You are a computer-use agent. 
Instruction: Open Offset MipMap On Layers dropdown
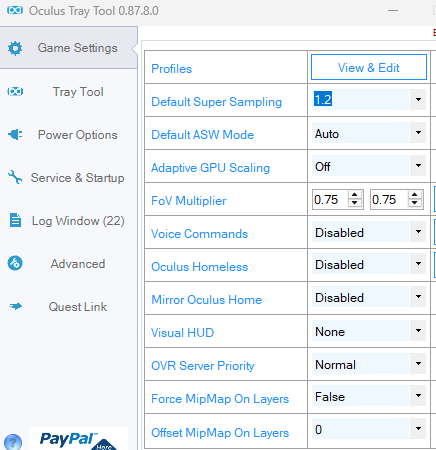[x=418, y=429]
